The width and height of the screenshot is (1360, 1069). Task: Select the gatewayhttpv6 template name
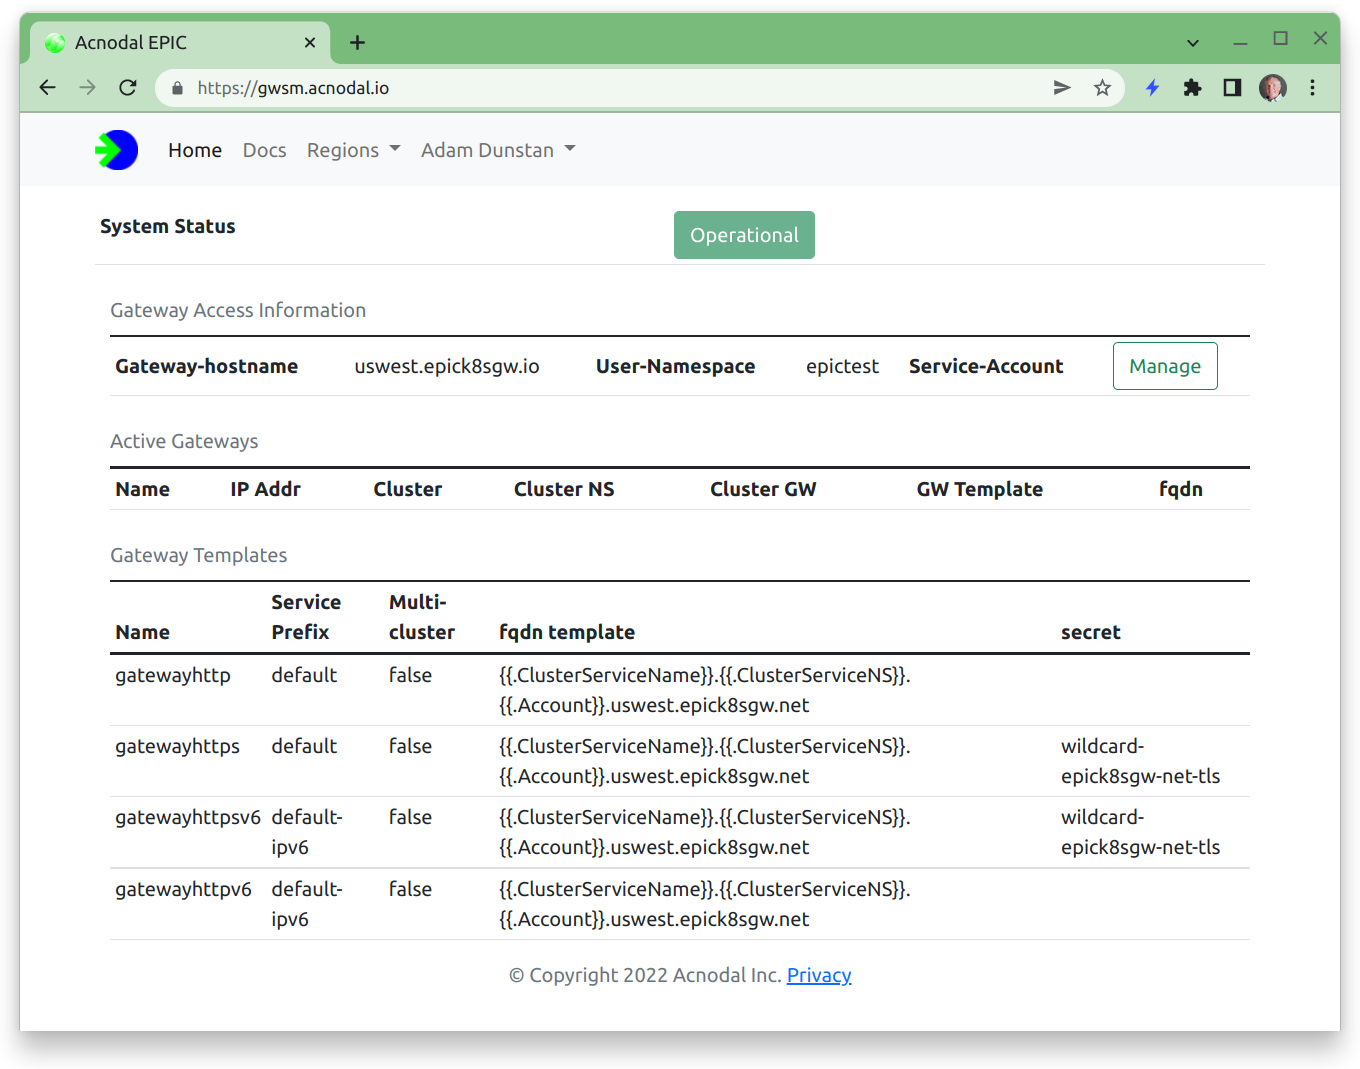click(183, 889)
